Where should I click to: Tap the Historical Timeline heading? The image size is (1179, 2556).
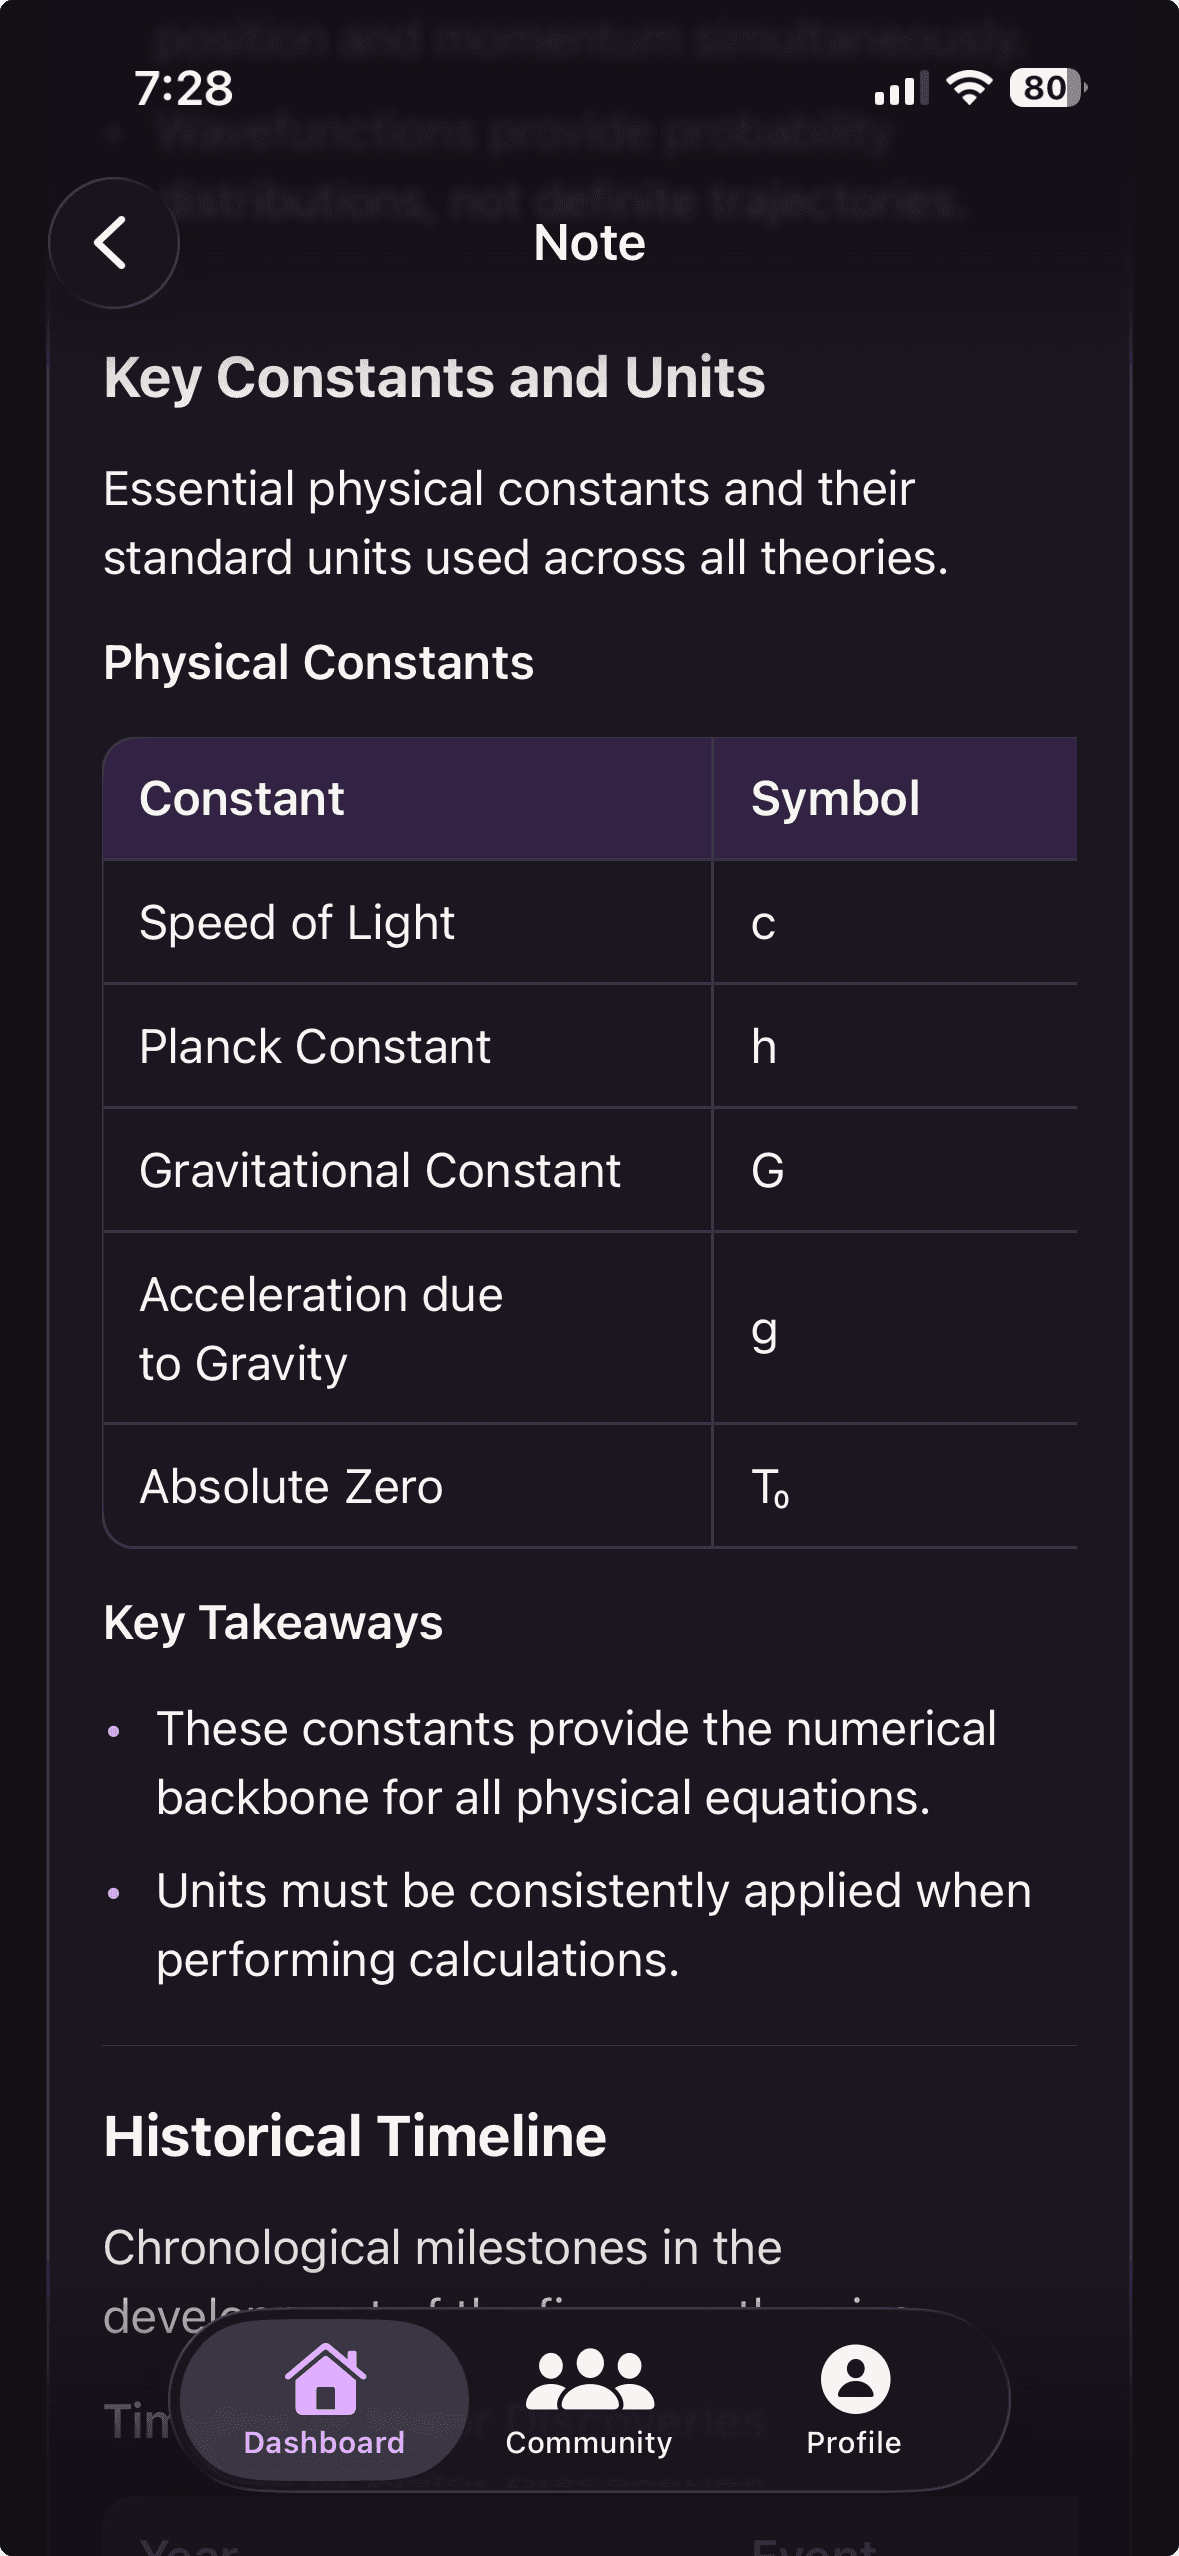point(355,2136)
